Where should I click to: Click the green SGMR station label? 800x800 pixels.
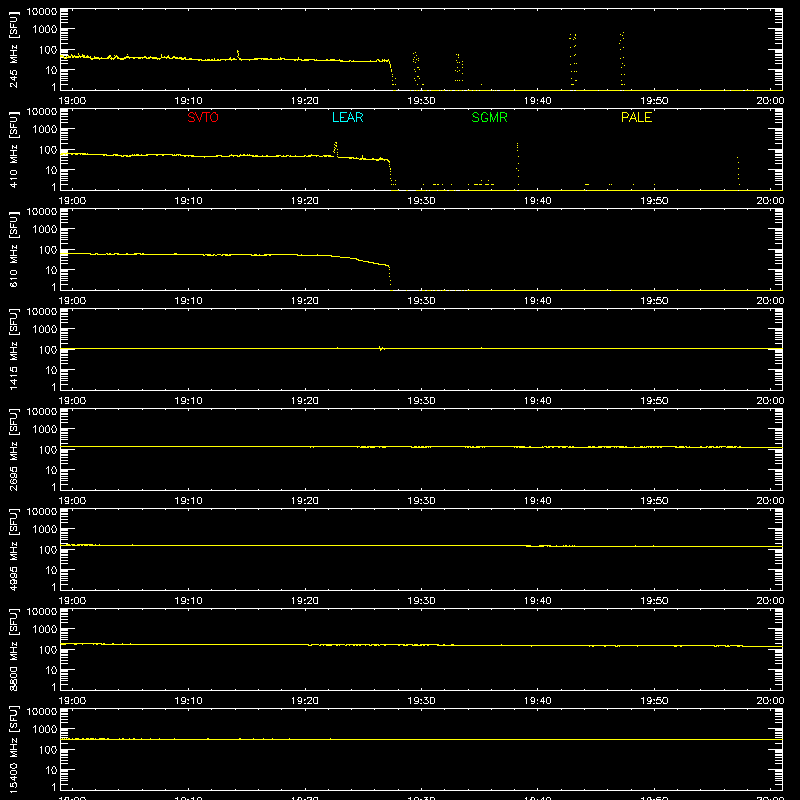click(489, 117)
